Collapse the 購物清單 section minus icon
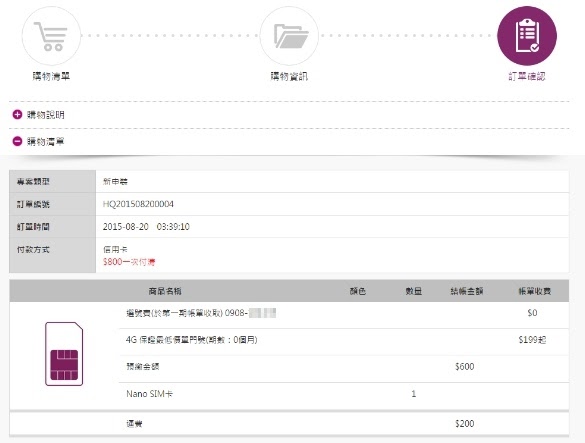This screenshot has height=443, width=585. tap(17, 141)
